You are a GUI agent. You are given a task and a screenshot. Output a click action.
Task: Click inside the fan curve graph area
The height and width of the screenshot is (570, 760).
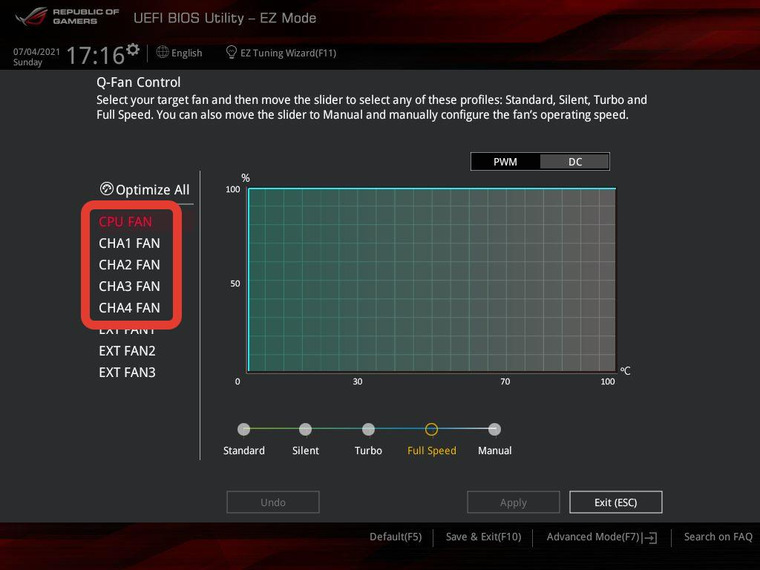point(431,280)
